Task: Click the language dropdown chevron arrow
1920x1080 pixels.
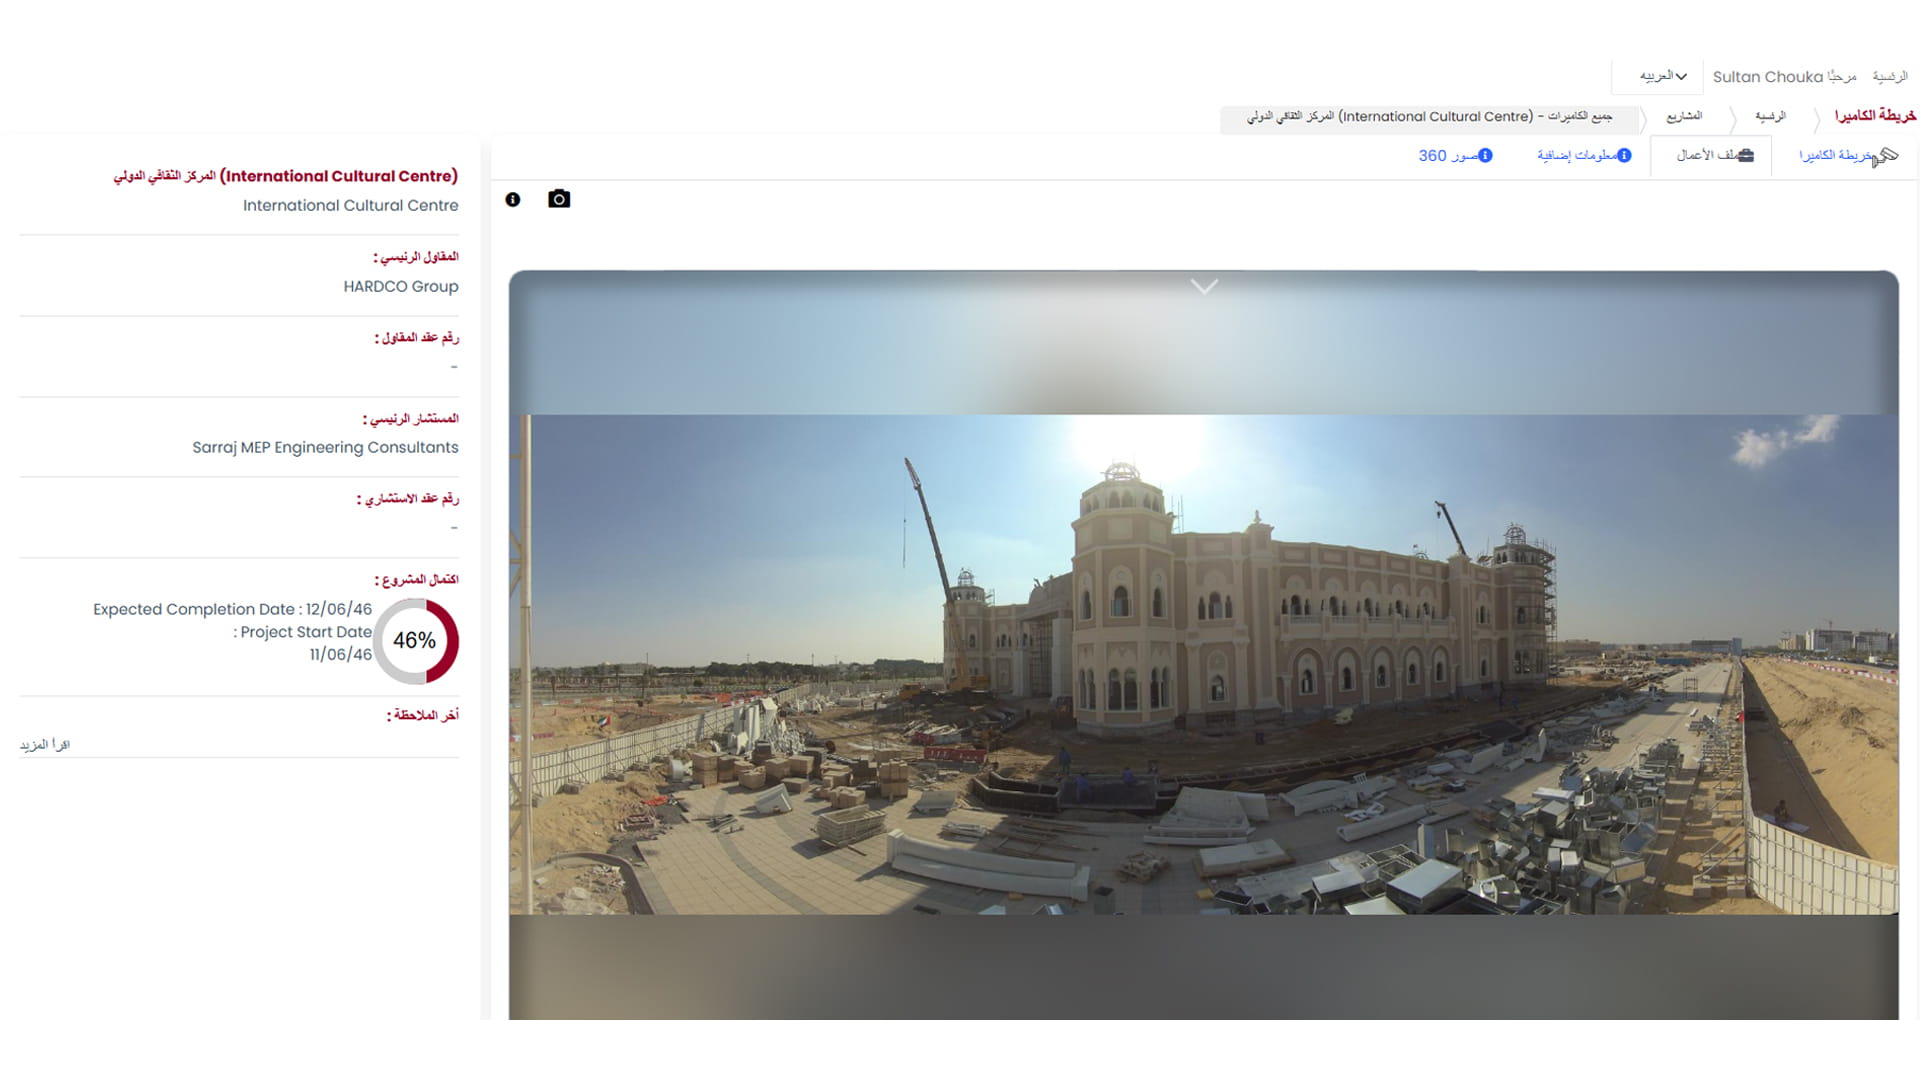Action: [x=1682, y=76]
